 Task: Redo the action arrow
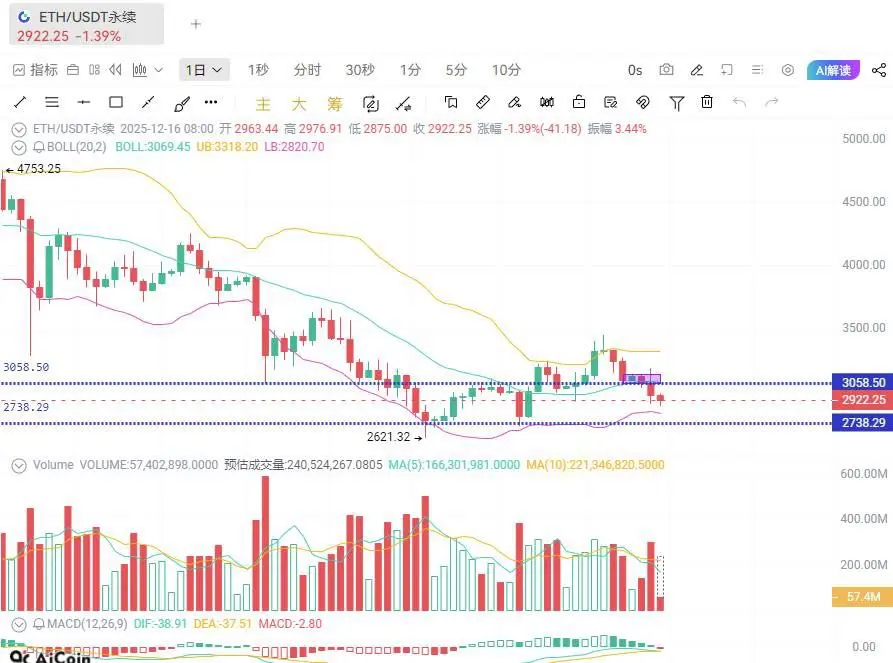tap(771, 103)
